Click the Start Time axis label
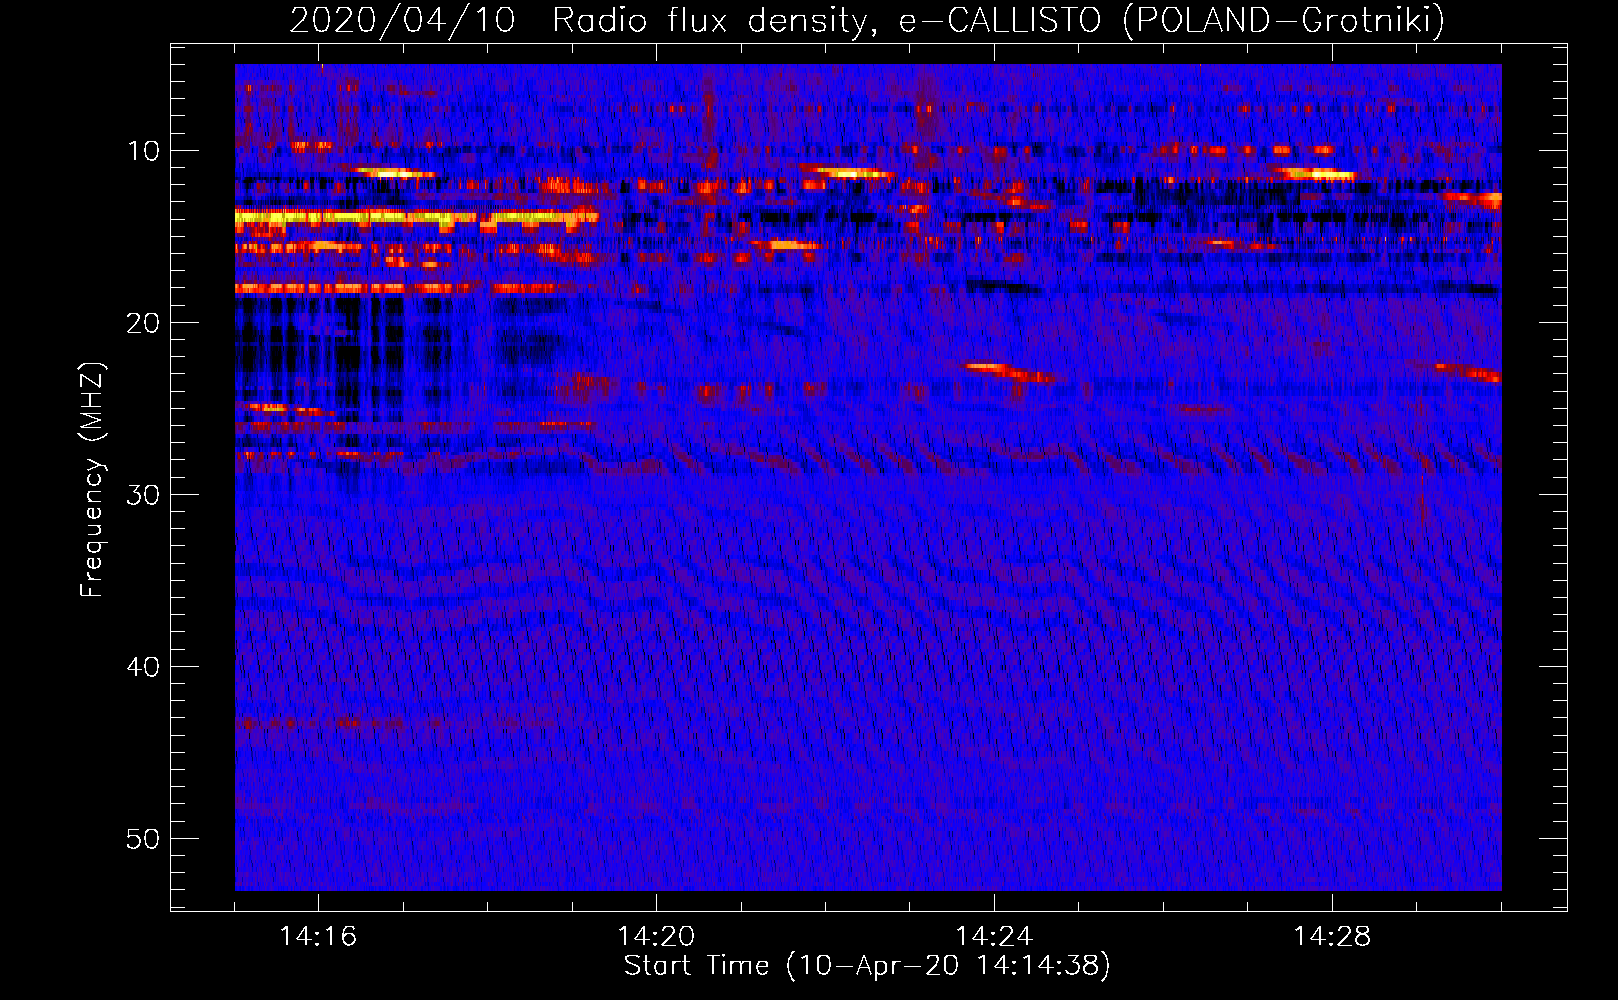The height and width of the screenshot is (1000, 1618). (x=867, y=966)
